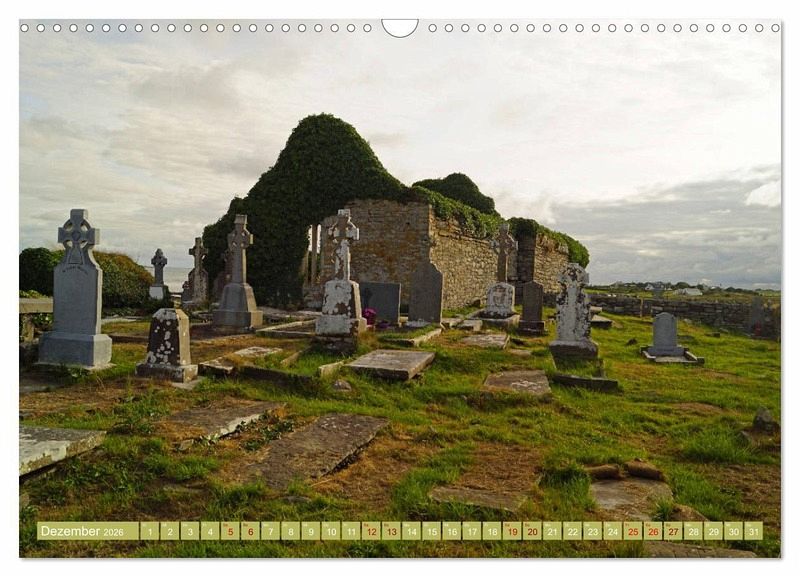Select red day 6 in calendar strip
This screenshot has height=577, width=800.
251,531
